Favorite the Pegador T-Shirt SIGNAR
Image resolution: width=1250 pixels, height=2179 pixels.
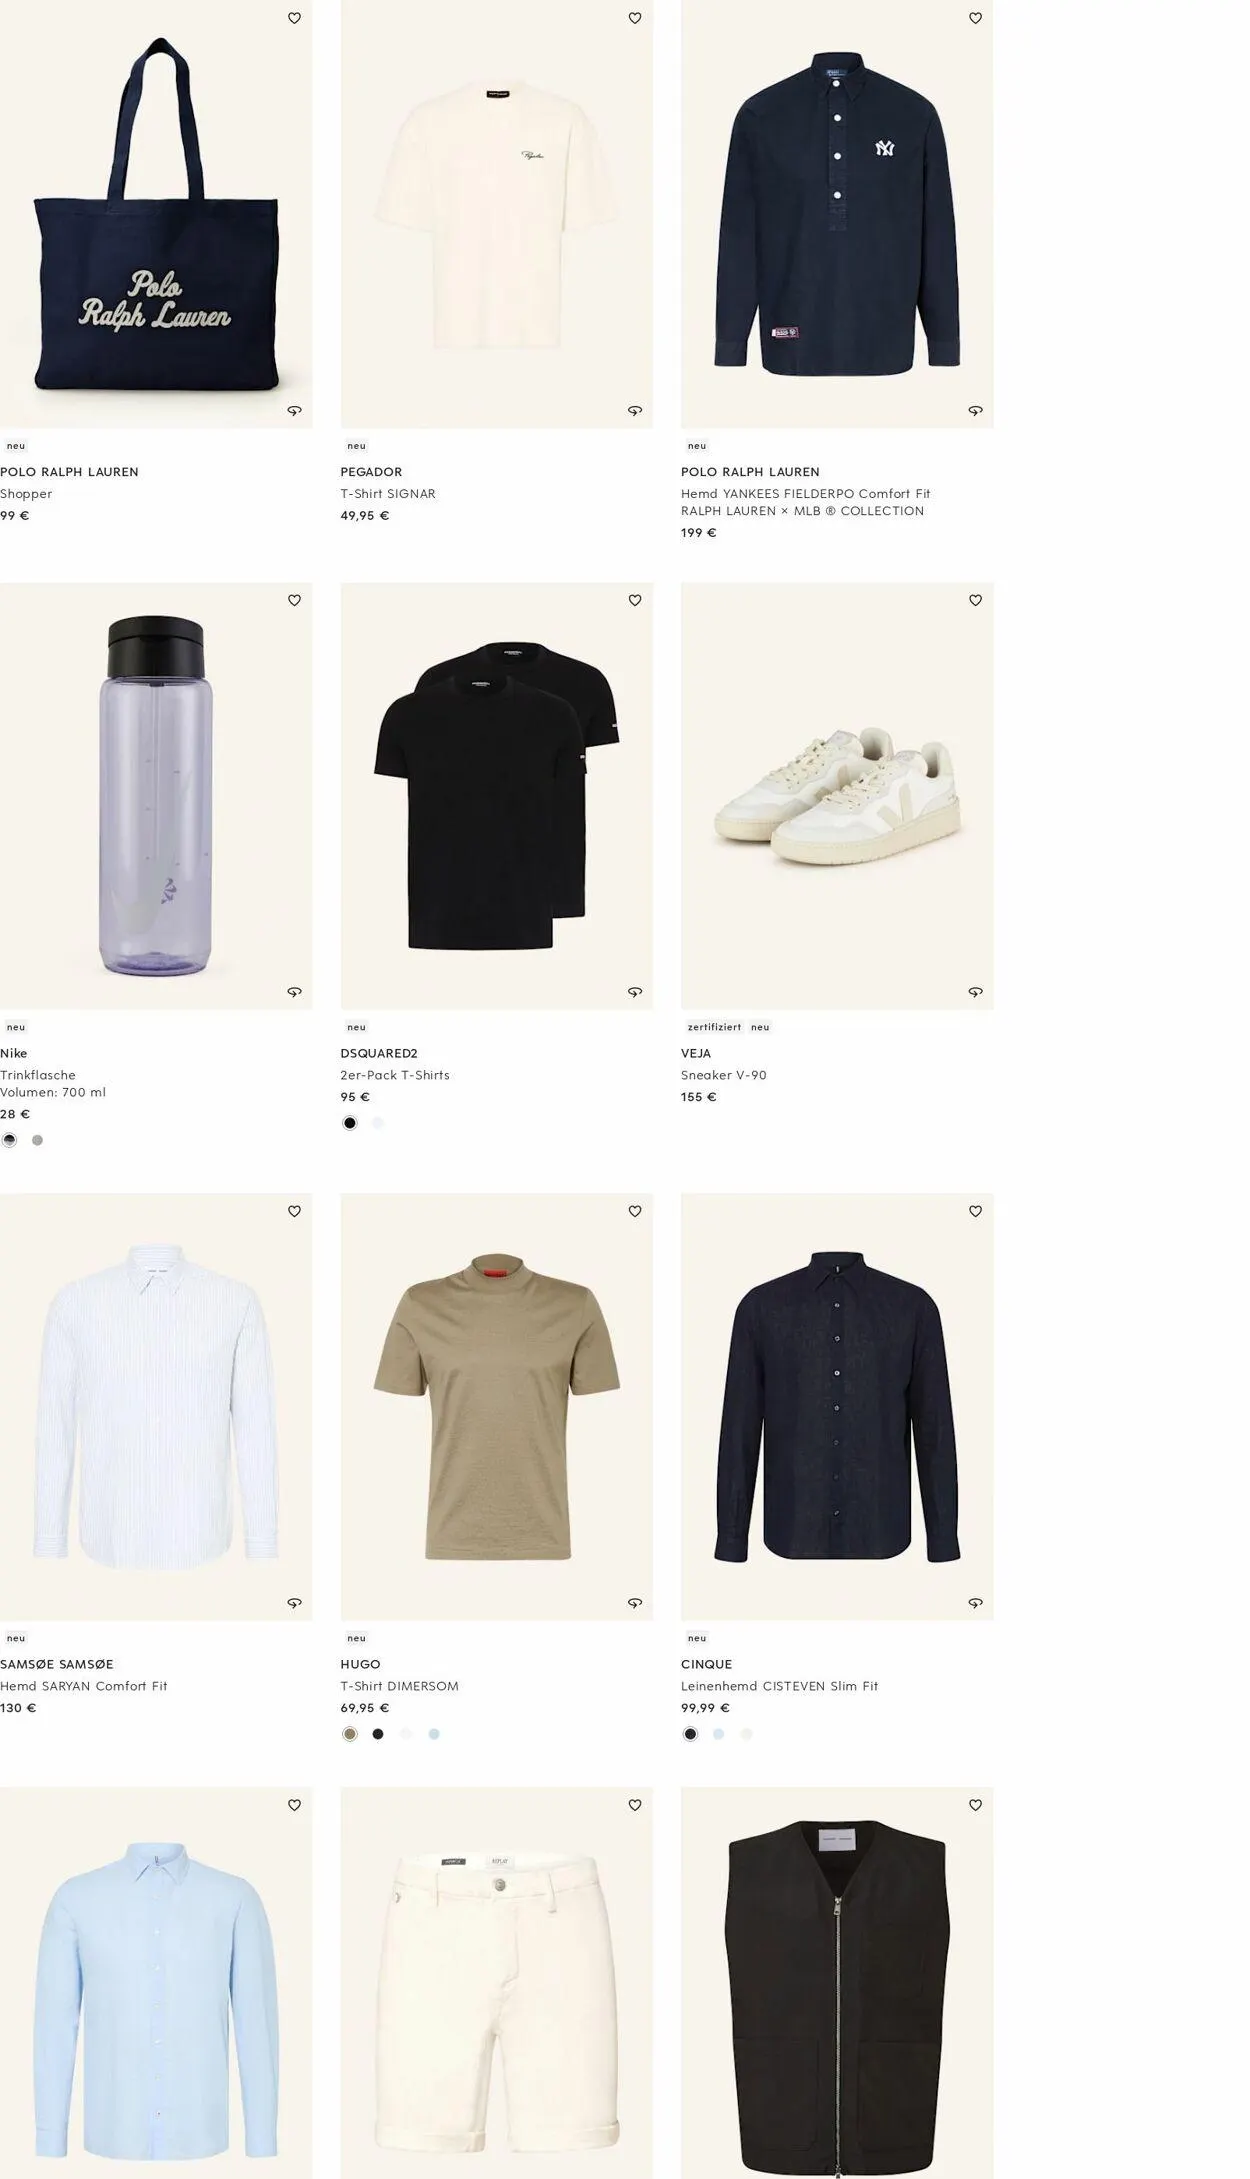tap(635, 18)
